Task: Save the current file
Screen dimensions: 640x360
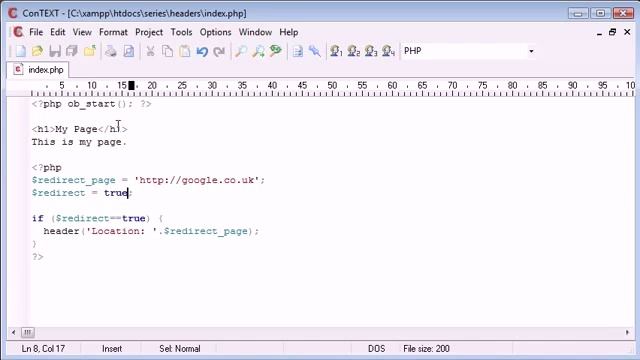Action: coord(55,51)
